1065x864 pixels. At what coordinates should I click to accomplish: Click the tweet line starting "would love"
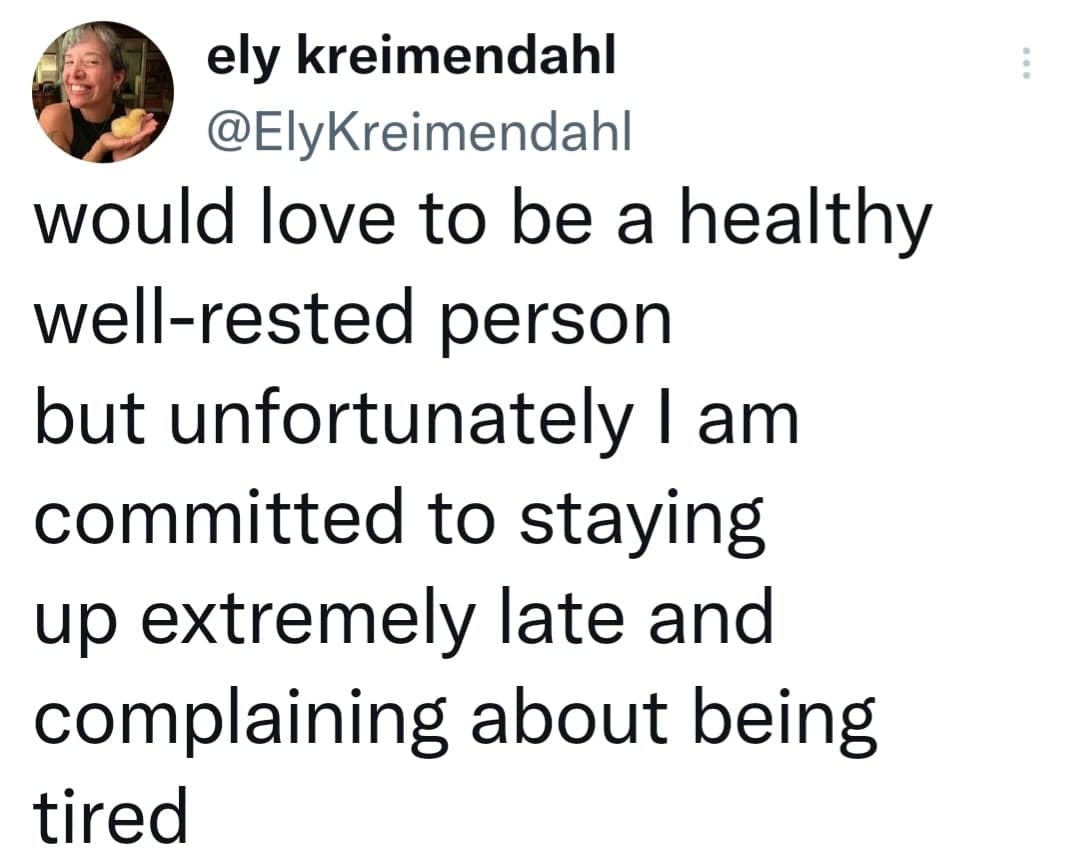tap(483, 219)
